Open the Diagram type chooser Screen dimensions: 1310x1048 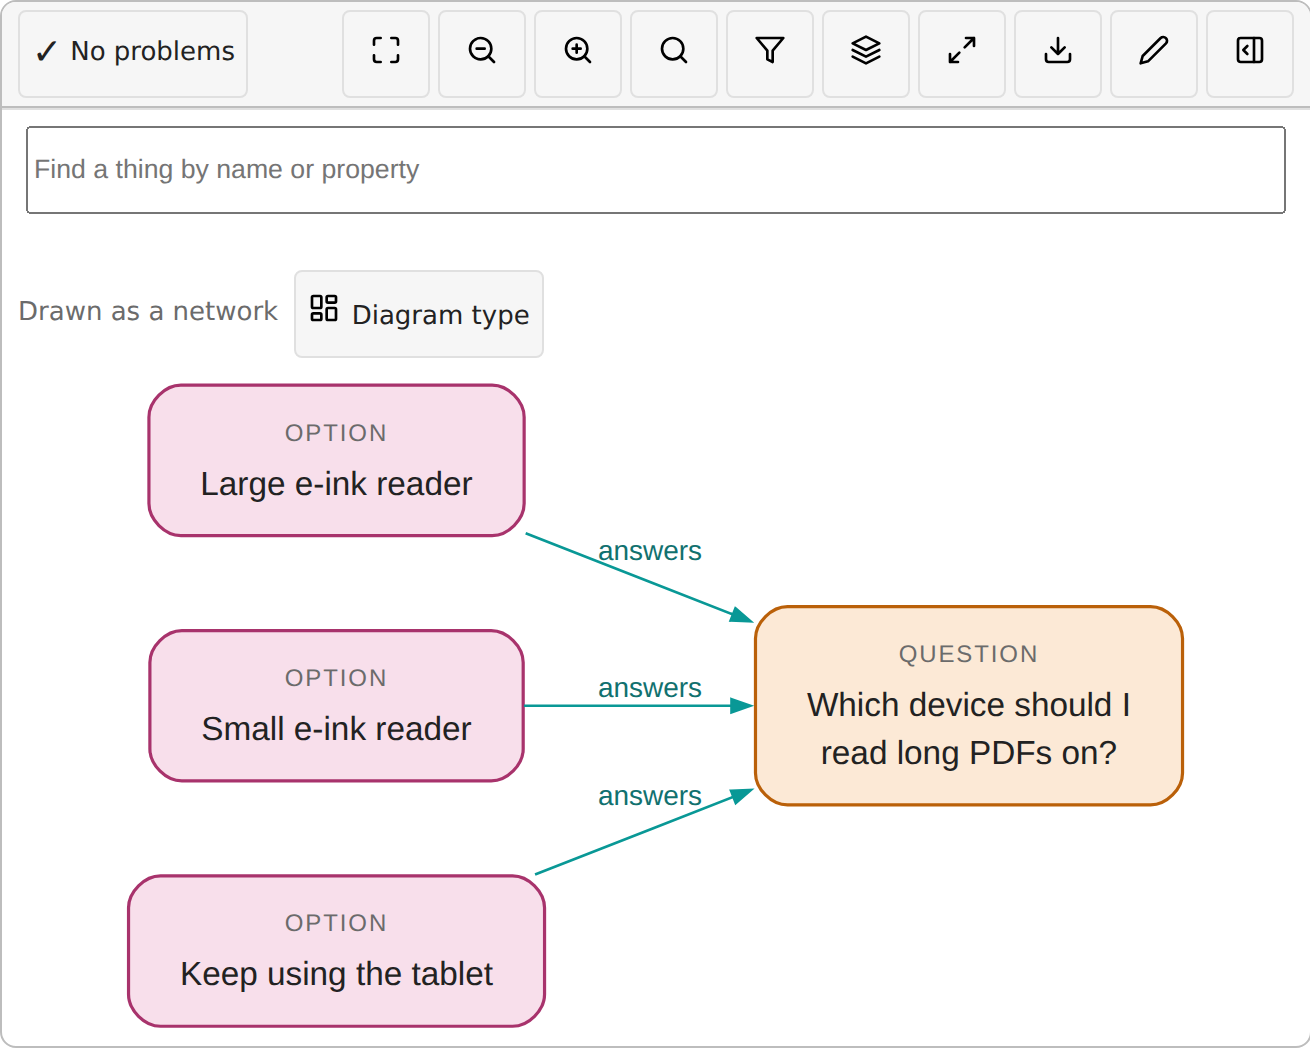419,314
